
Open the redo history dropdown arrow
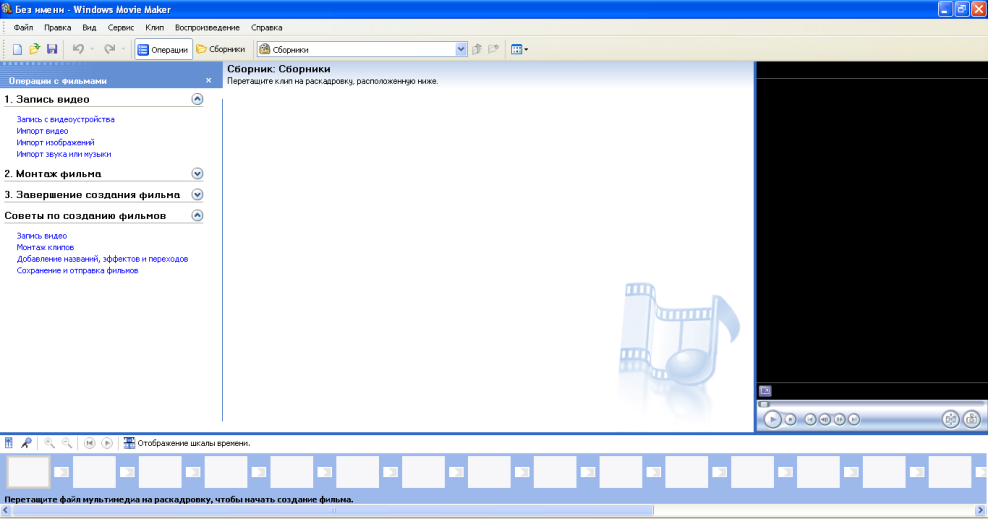pos(124,49)
